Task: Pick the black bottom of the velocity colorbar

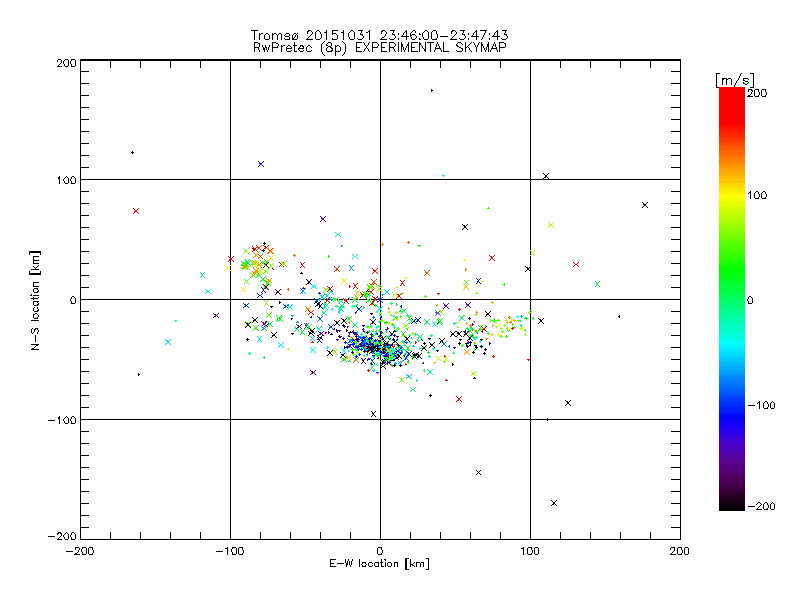Action: [732, 503]
